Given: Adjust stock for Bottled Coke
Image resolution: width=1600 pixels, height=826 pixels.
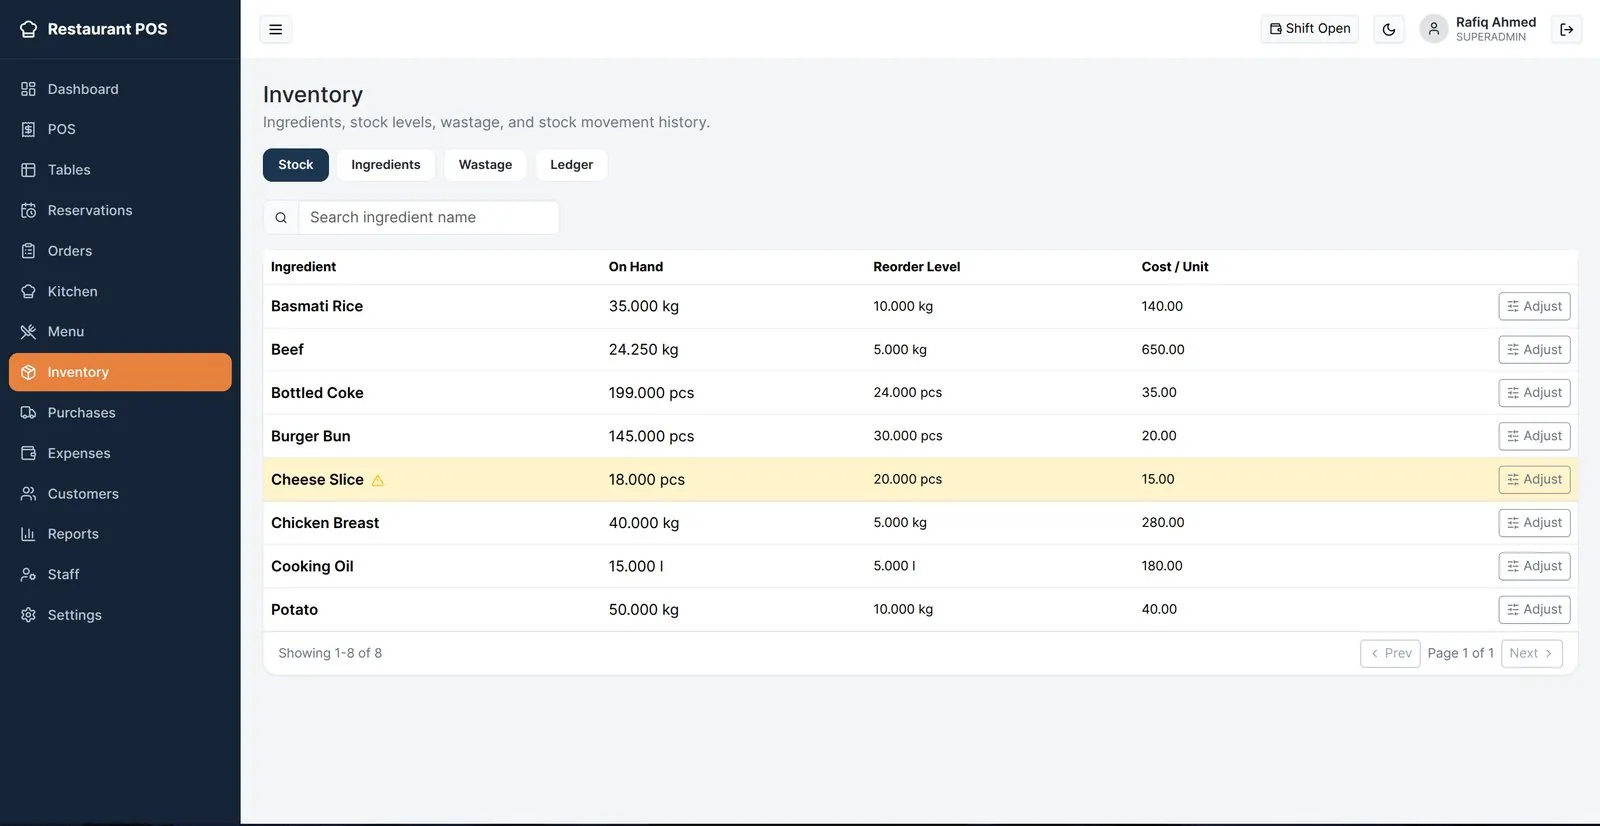Looking at the screenshot, I should (x=1534, y=392).
